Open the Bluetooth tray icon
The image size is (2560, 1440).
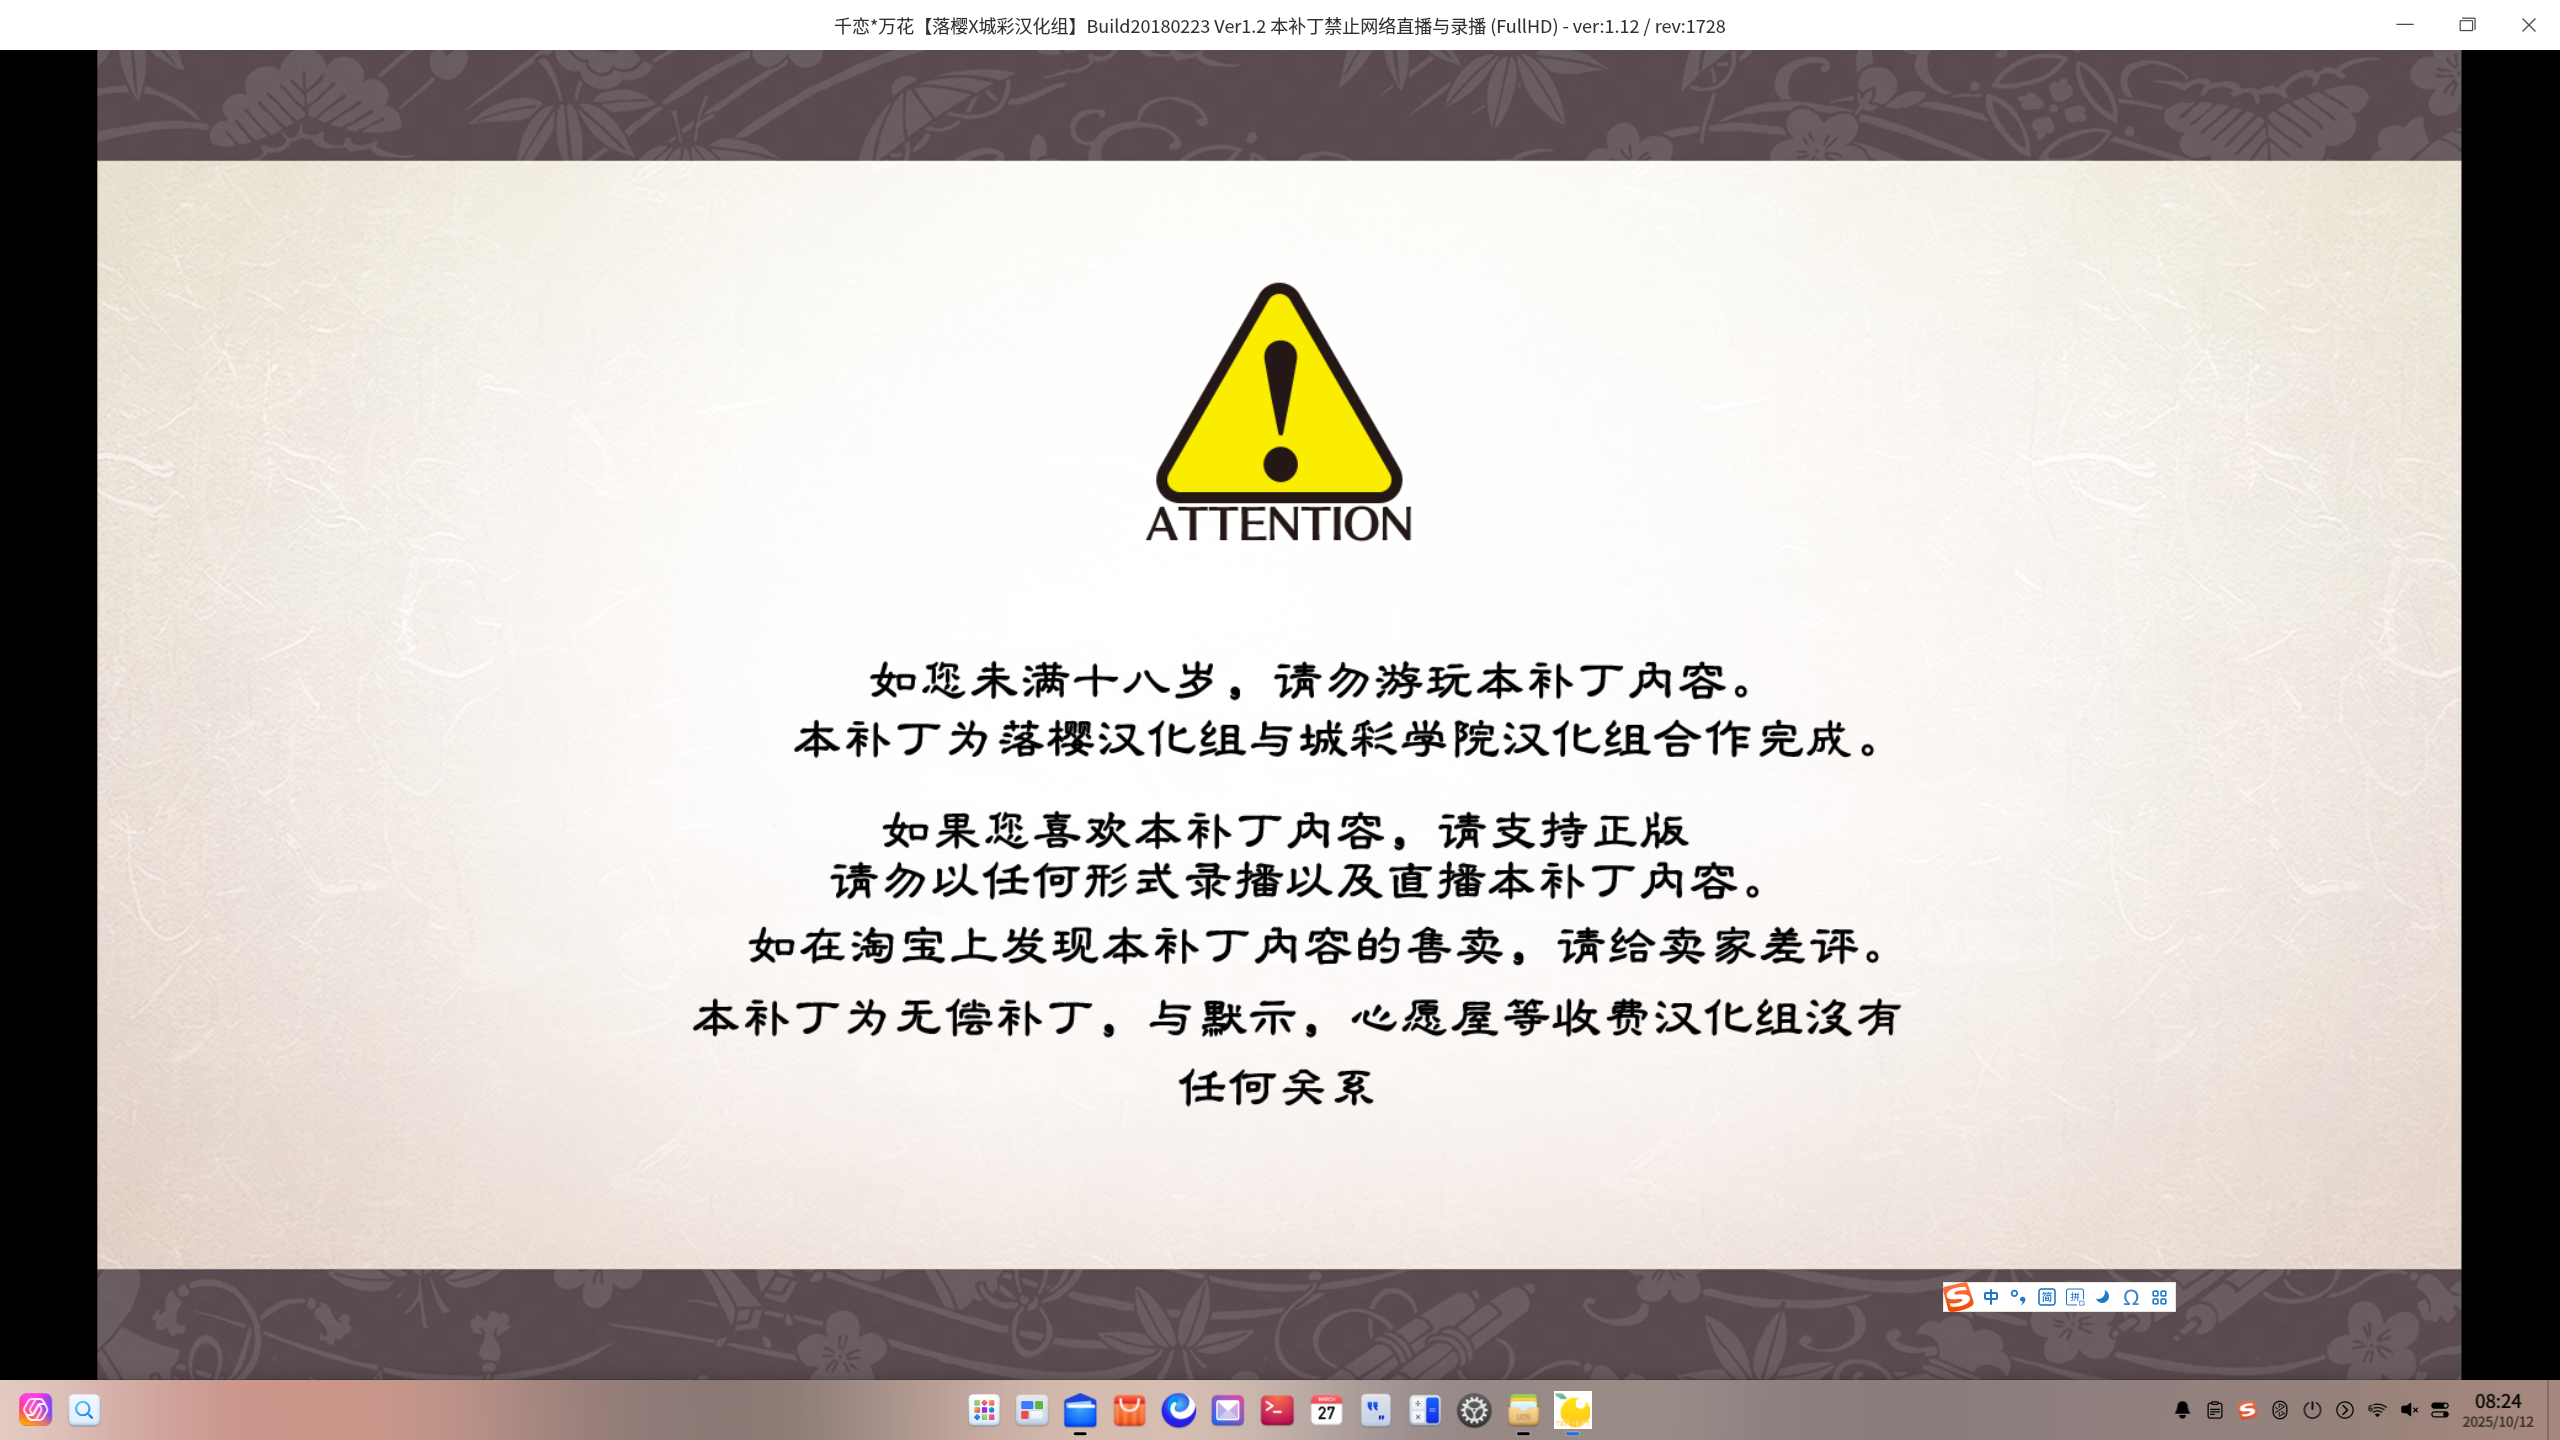[x=2280, y=1410]
